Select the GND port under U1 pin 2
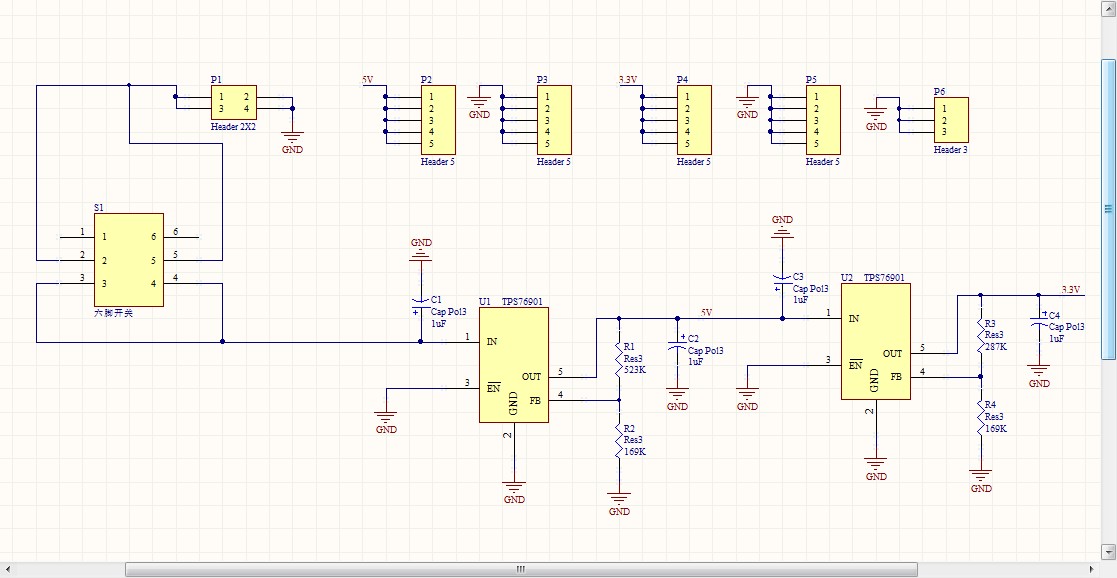This screenshot has height=578, width=1117. (514, 492)
